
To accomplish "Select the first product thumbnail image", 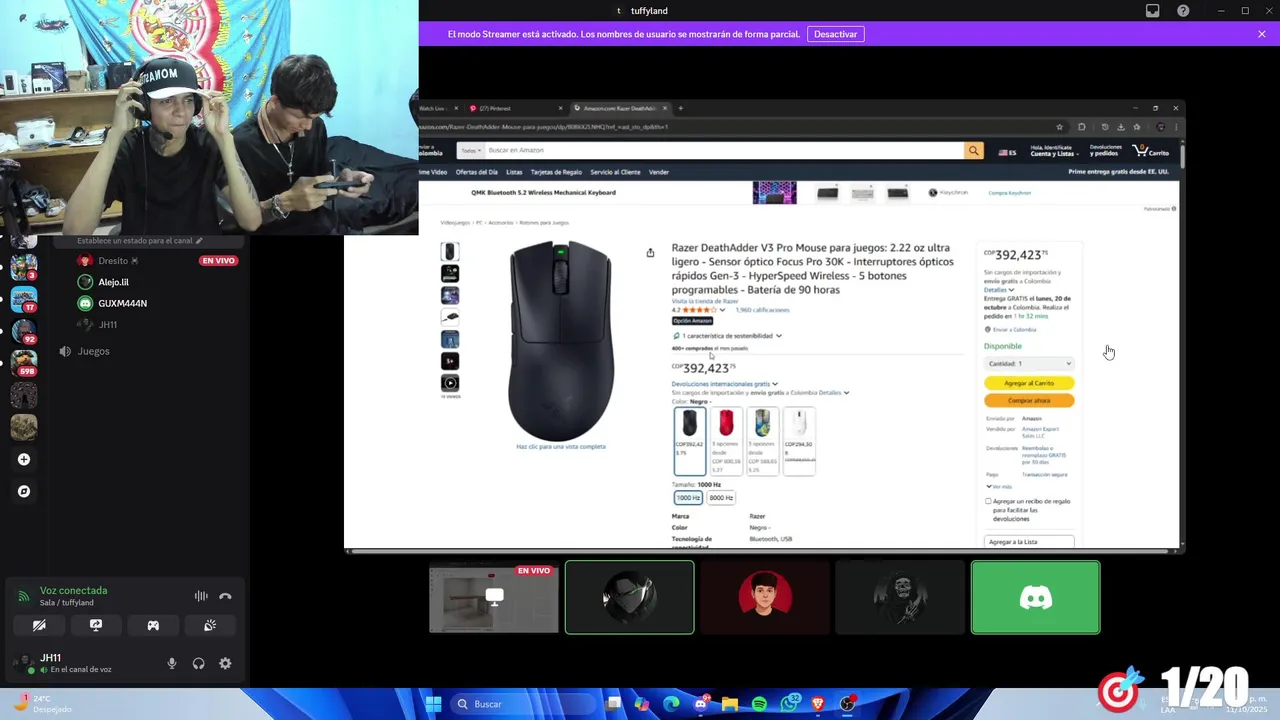I will point(450,252).
